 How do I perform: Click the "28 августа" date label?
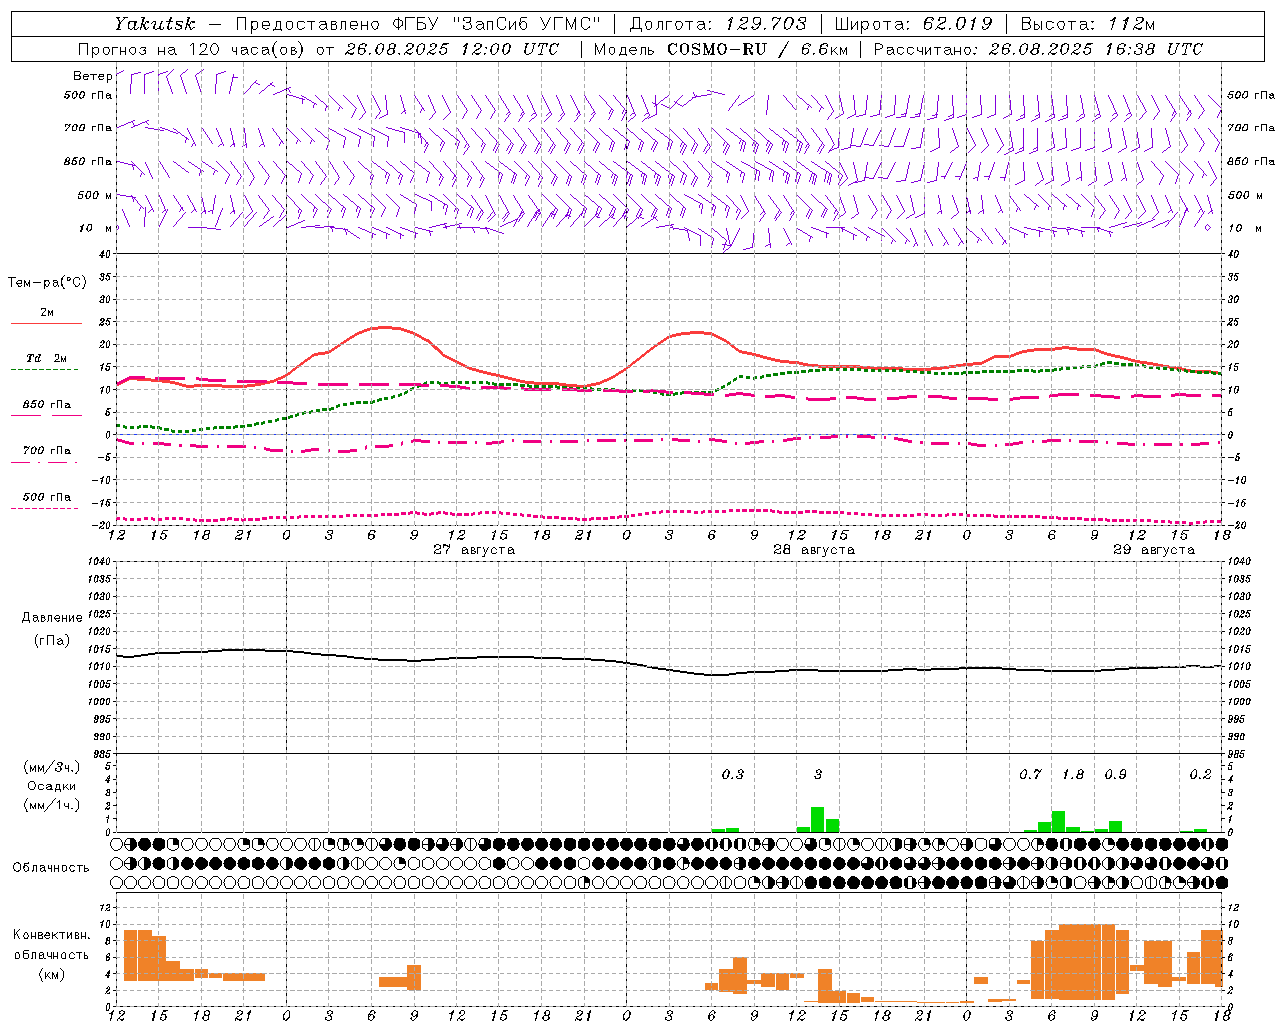[813, 550]
